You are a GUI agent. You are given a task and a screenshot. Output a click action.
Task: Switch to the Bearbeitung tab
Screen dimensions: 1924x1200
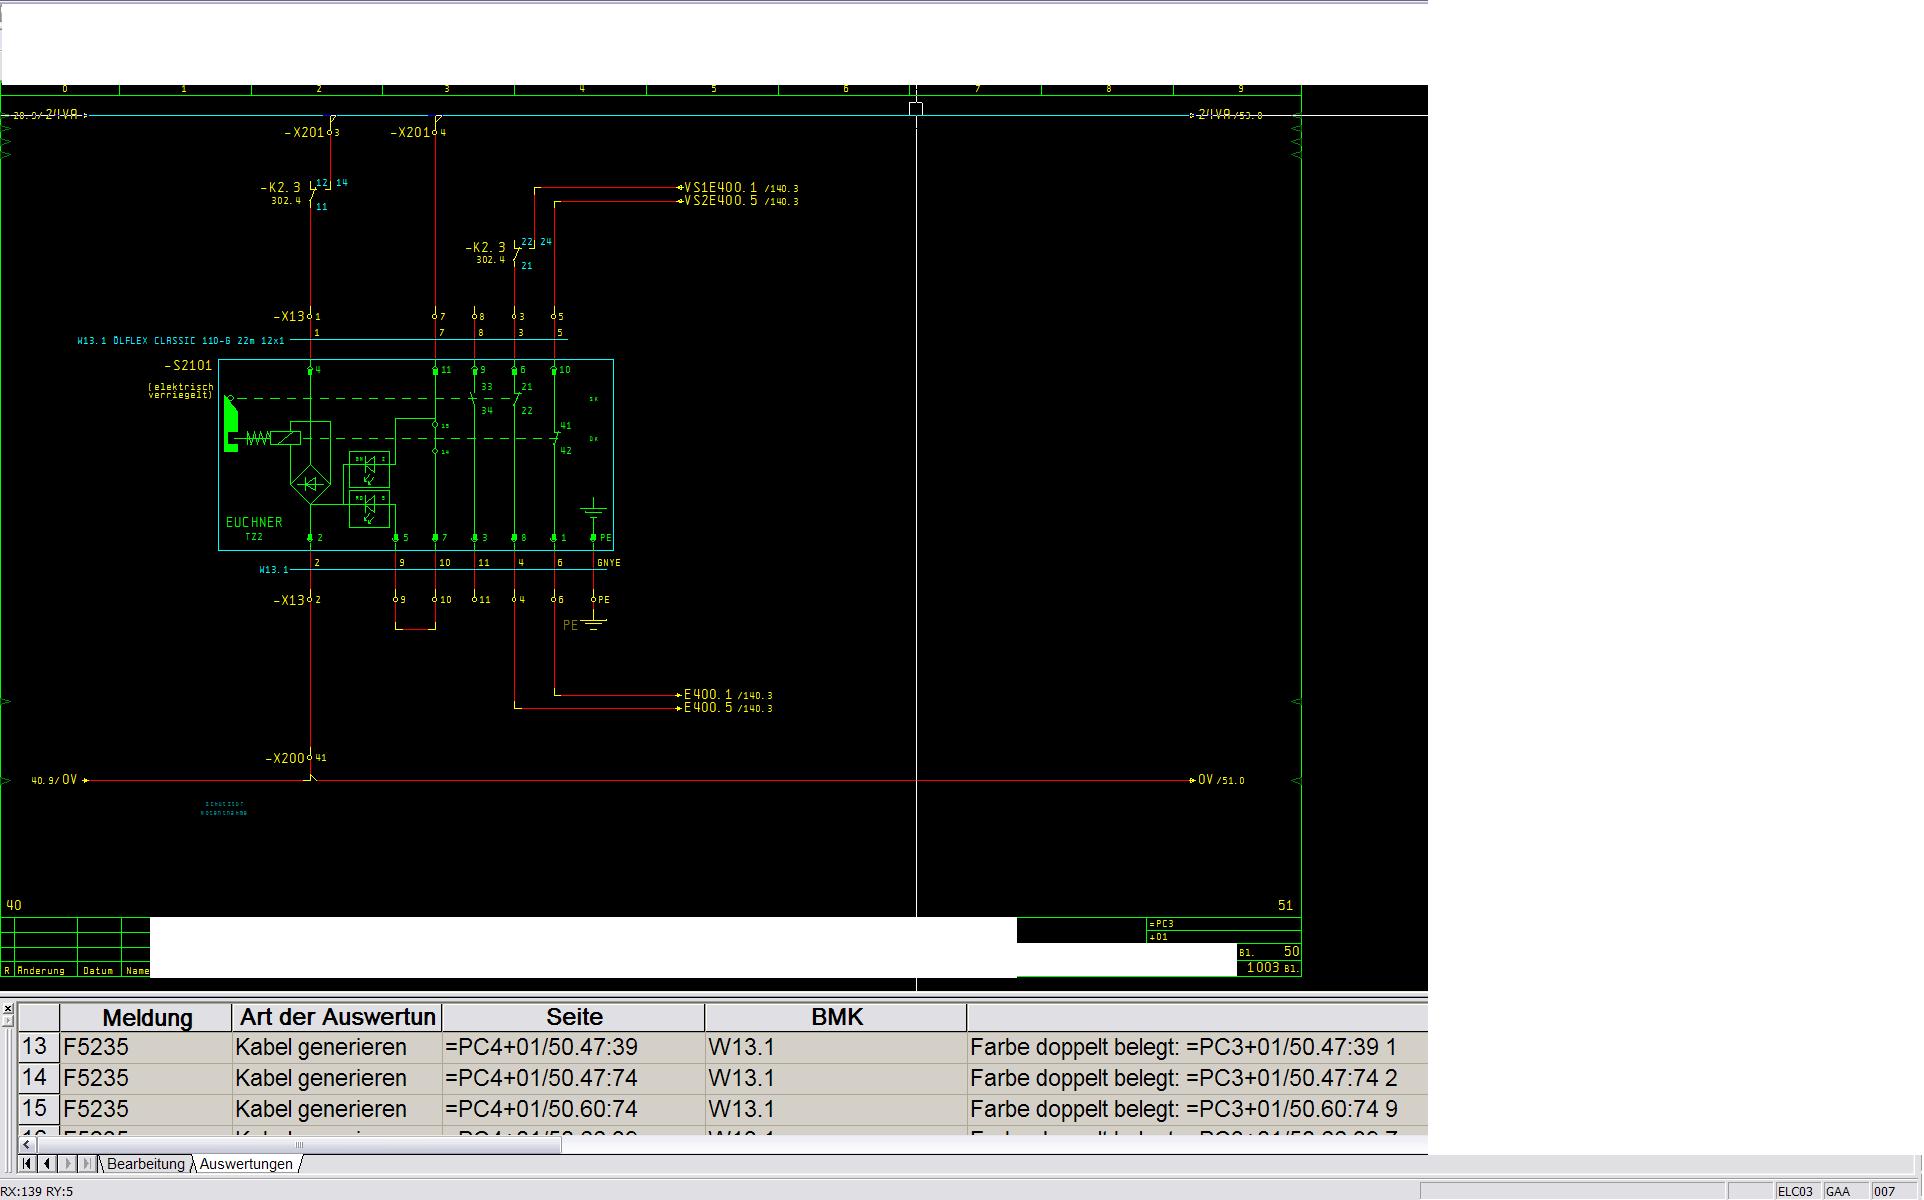(x=146, y=1164)
